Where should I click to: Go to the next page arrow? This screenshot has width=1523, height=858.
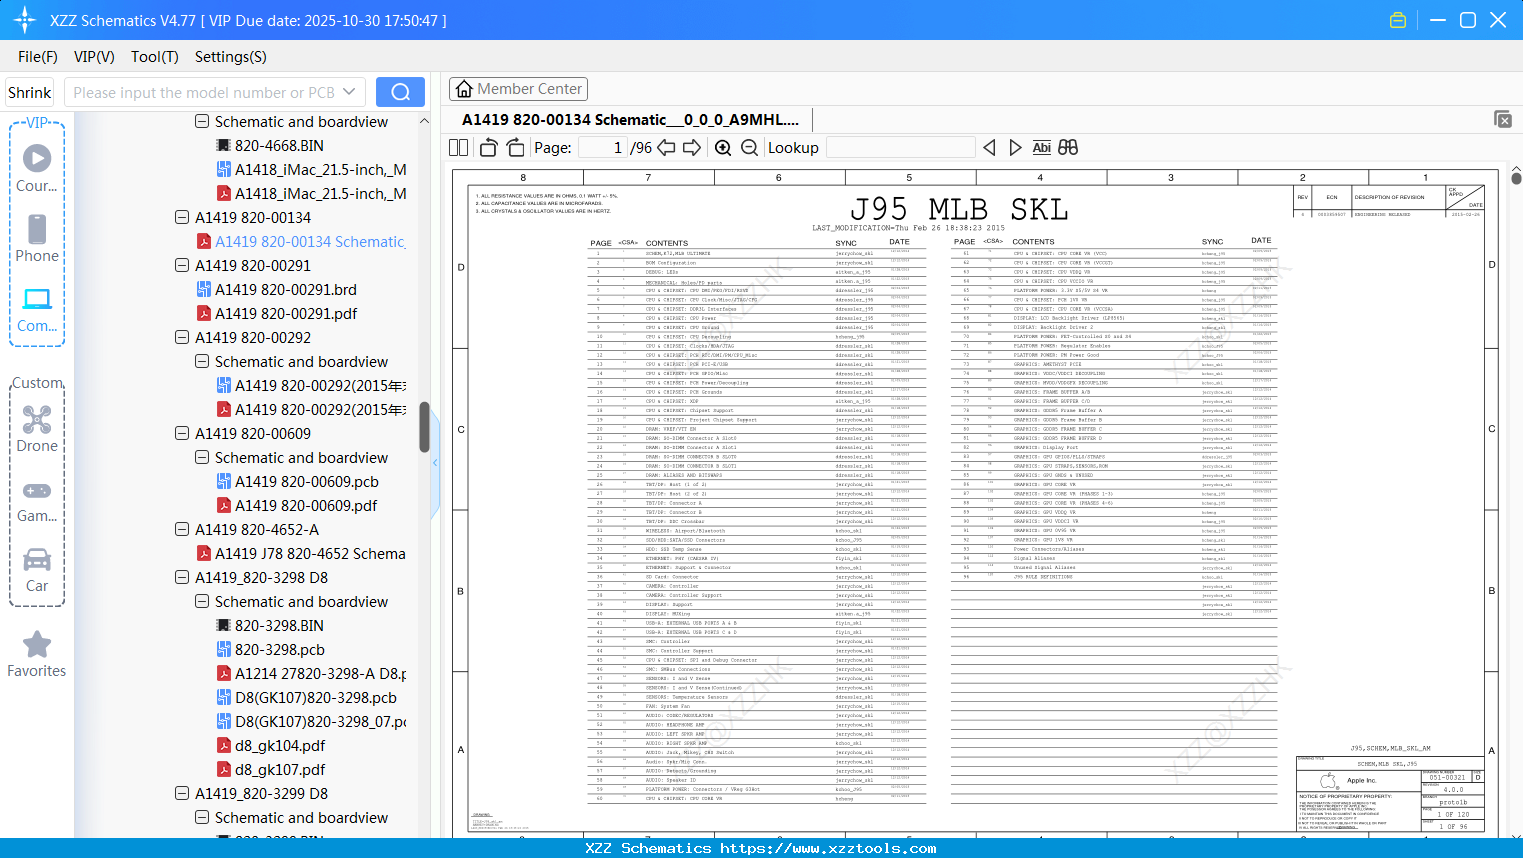tap(692, 148)
